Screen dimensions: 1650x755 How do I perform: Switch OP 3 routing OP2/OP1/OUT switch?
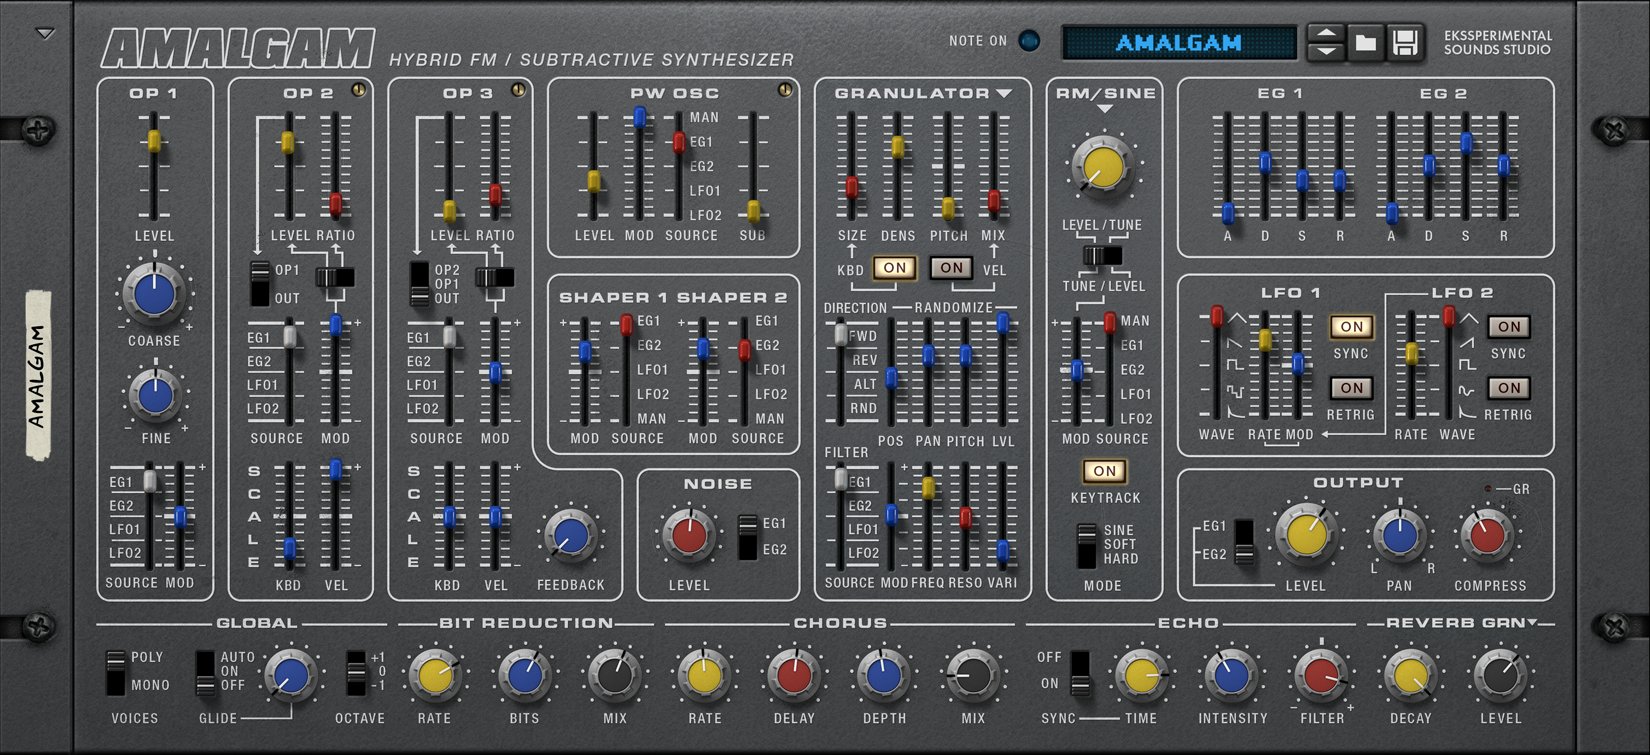pos(420,284)
